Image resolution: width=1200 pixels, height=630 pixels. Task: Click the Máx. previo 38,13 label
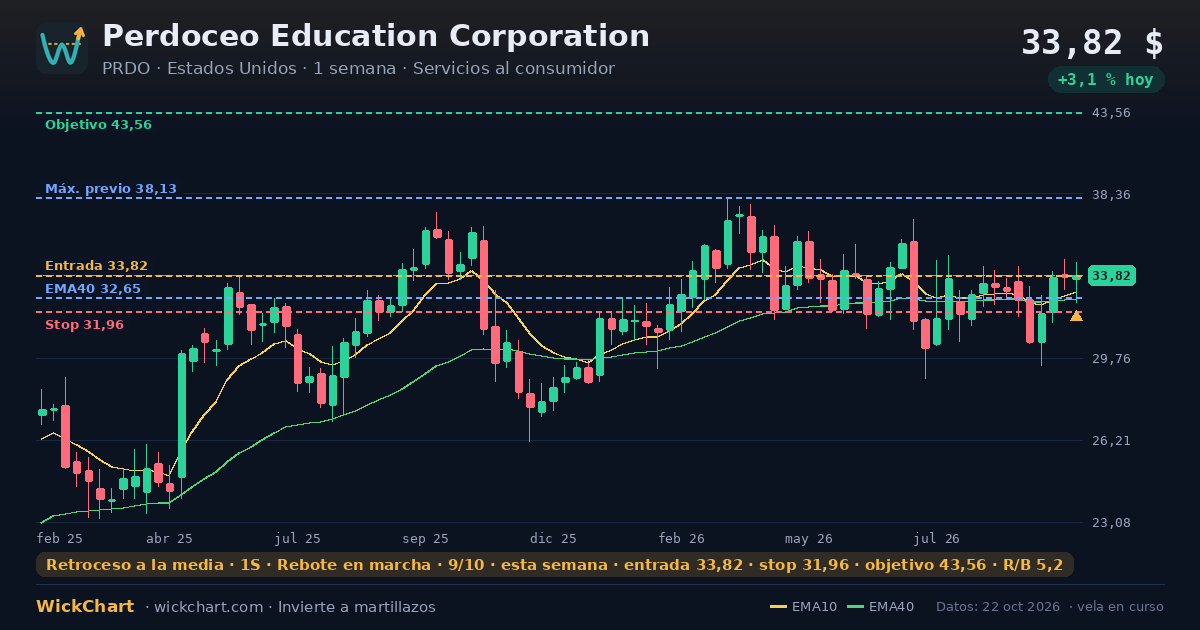111,189
